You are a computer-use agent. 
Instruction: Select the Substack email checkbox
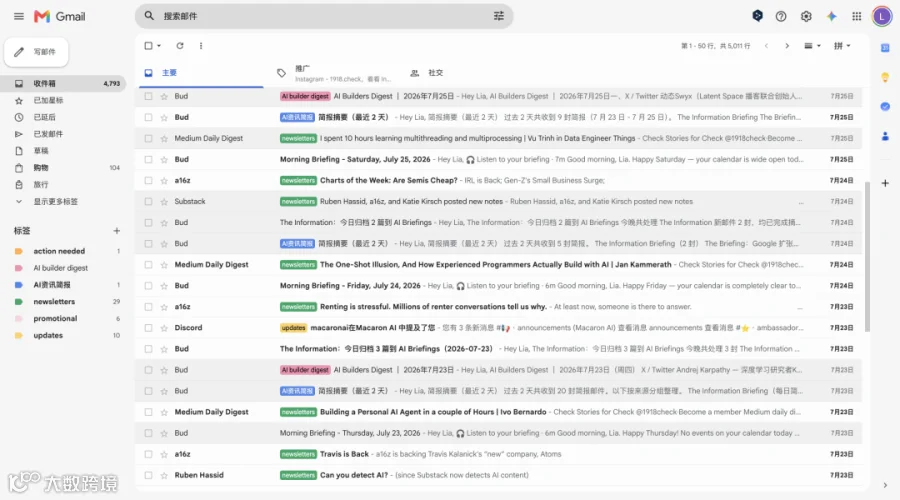pyautogui.click(x=149, y=201)
